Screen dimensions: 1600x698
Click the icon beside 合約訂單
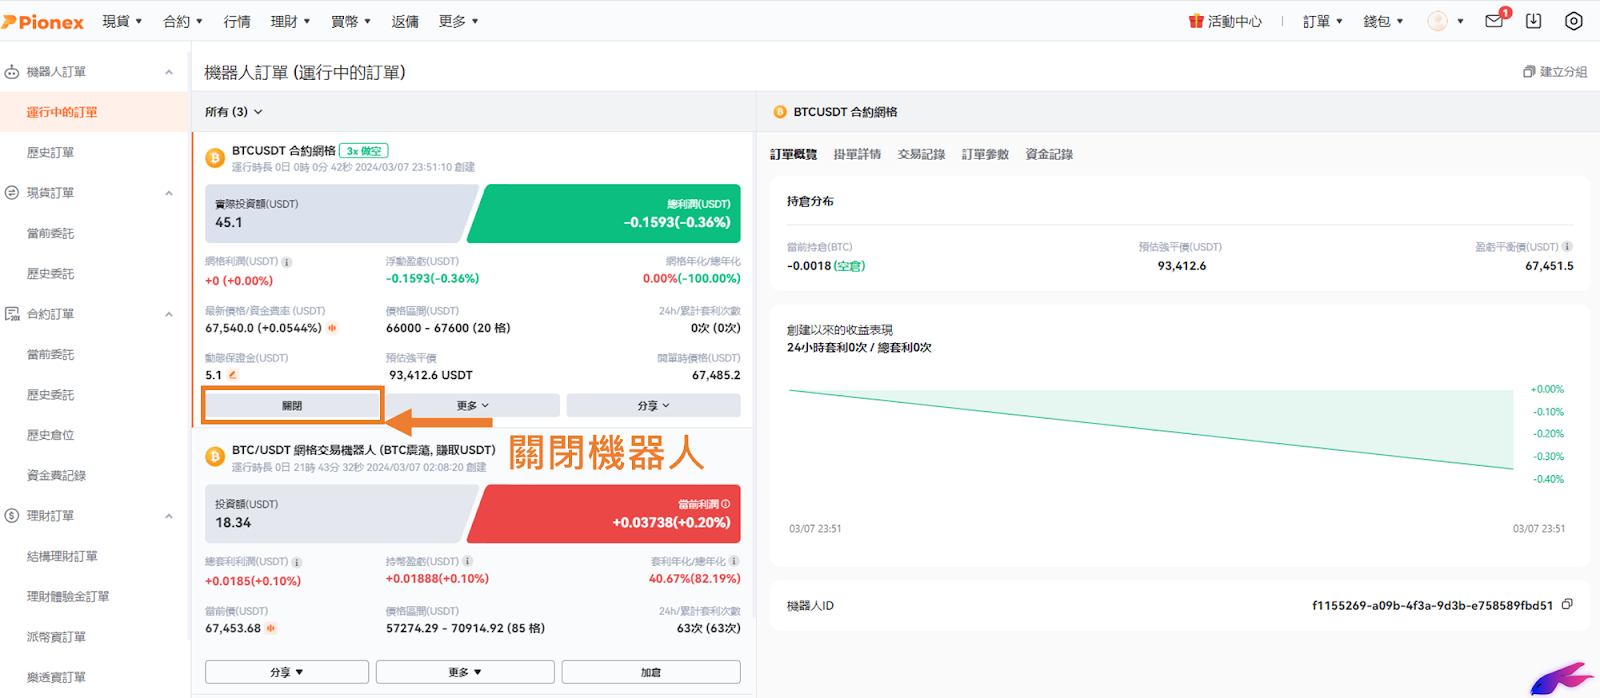(x=12, y=314)
